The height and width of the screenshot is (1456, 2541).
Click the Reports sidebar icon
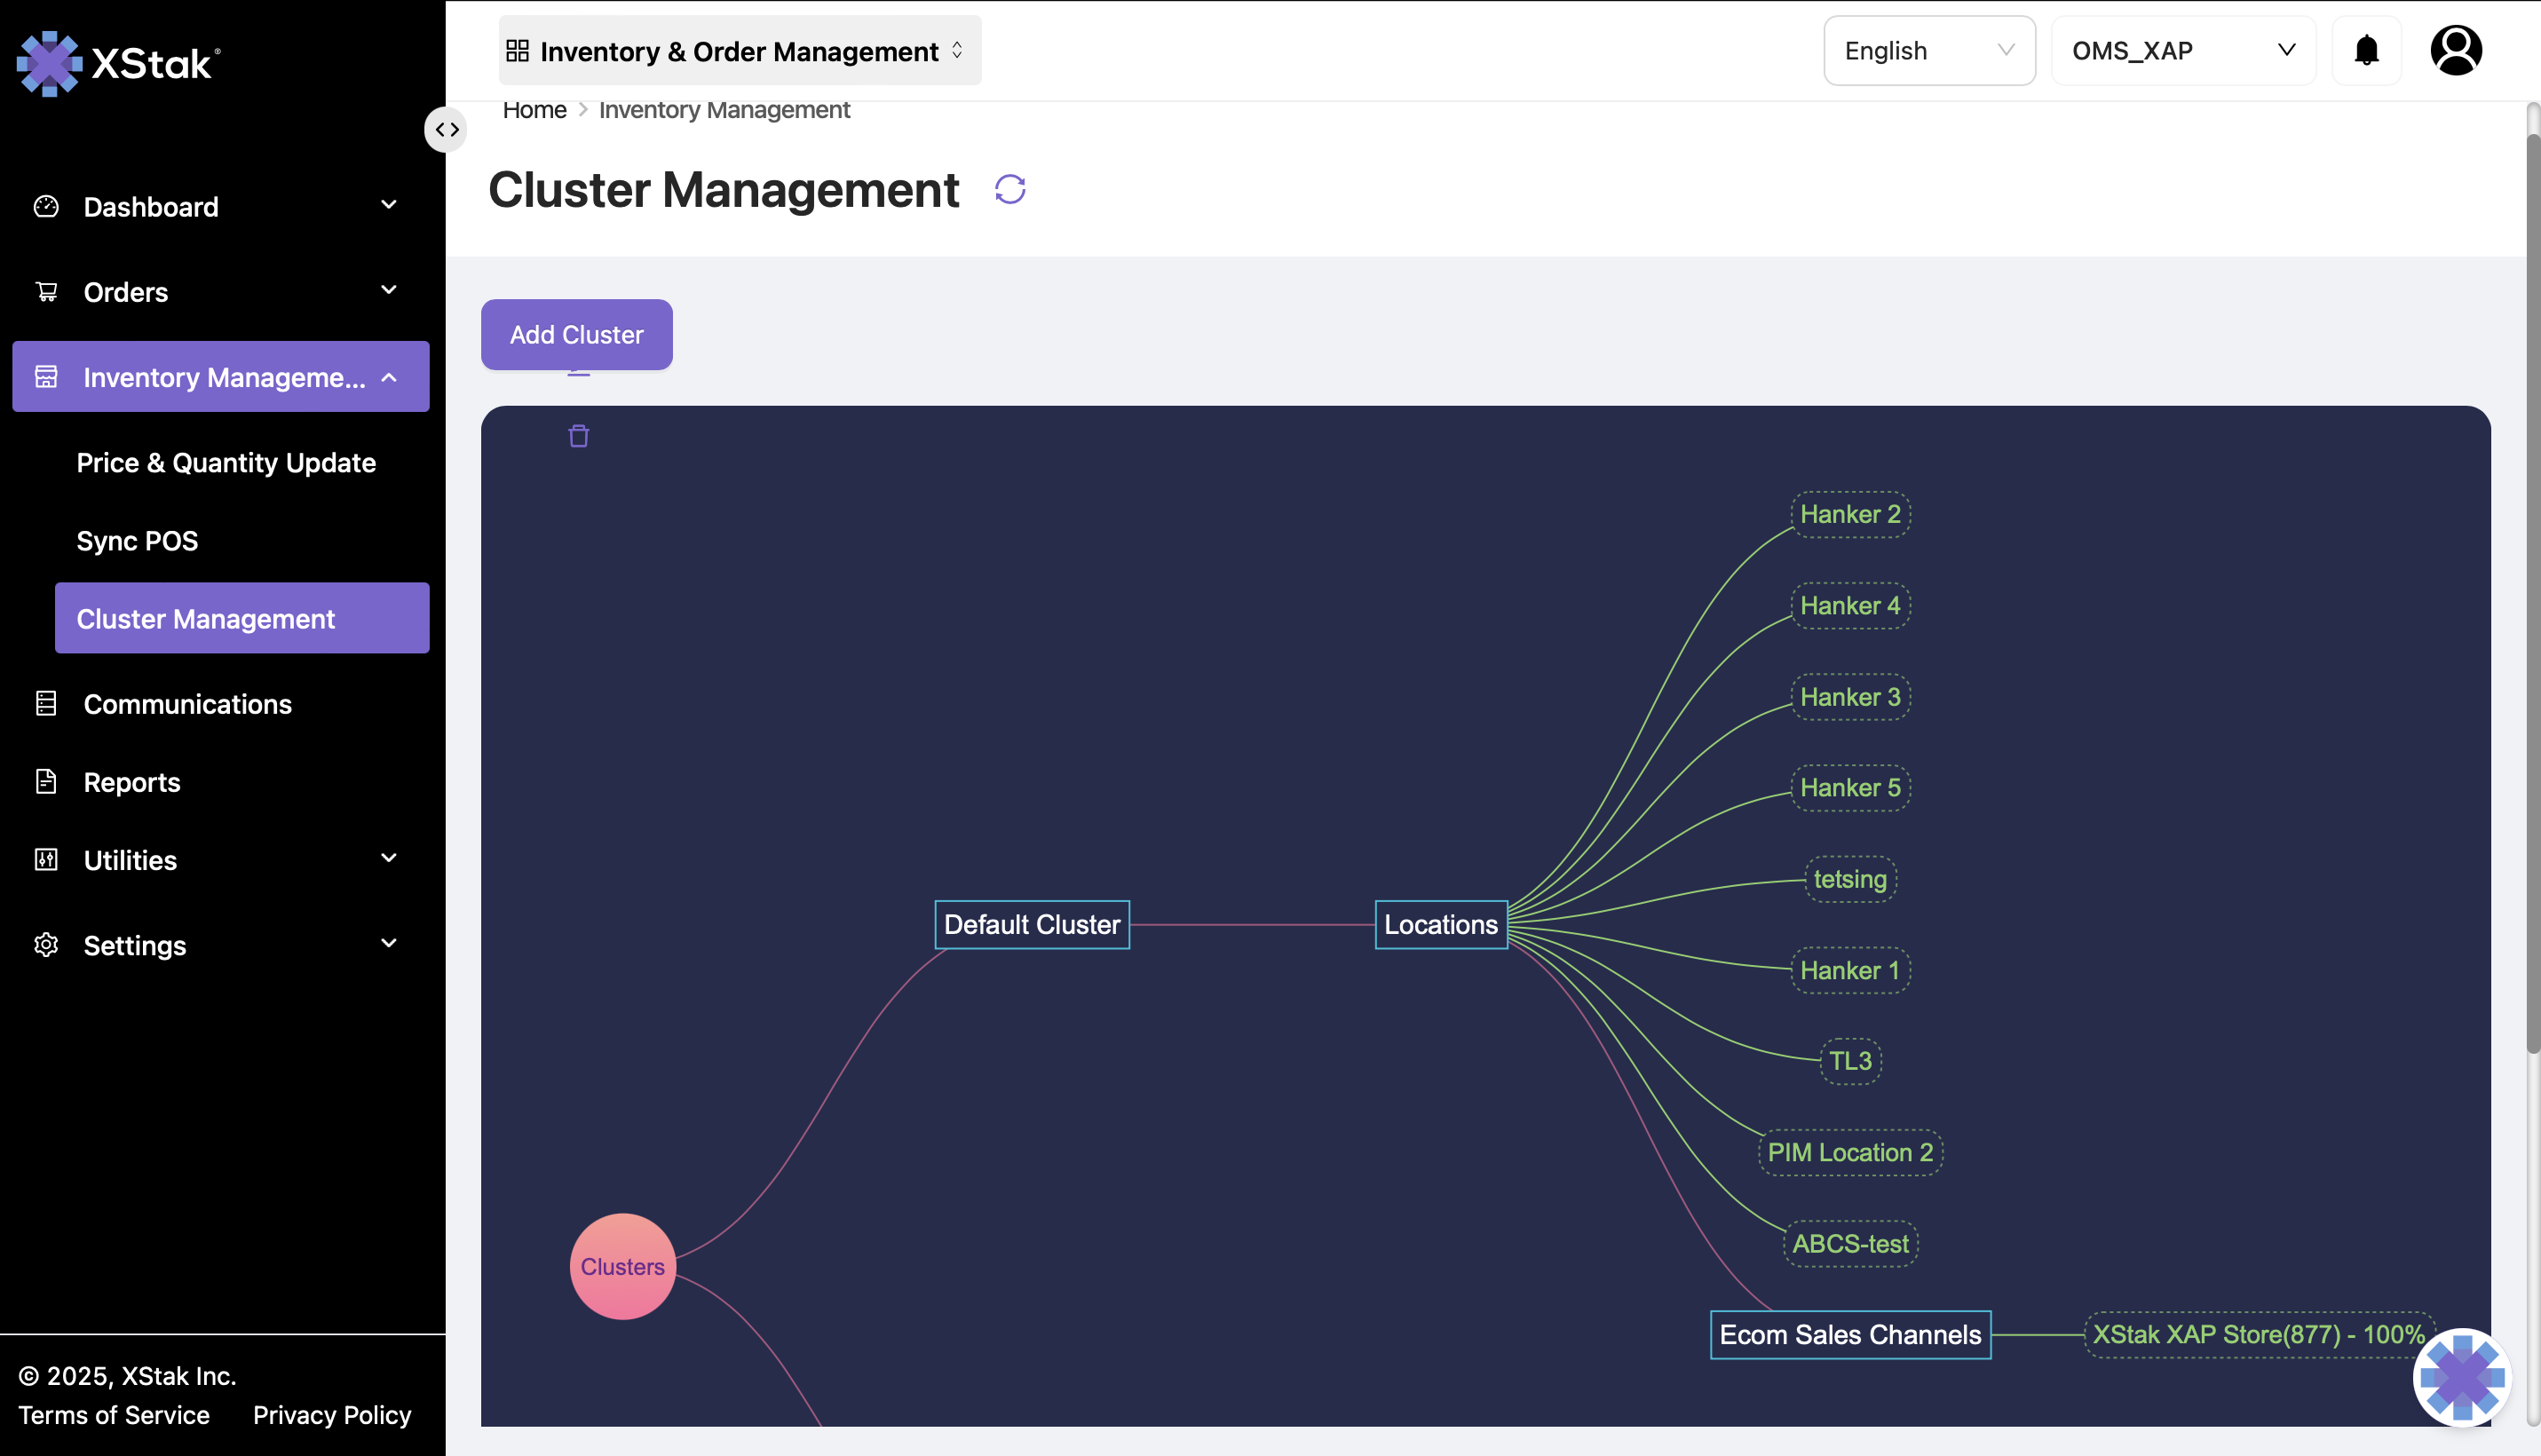(x=46, y=781)
